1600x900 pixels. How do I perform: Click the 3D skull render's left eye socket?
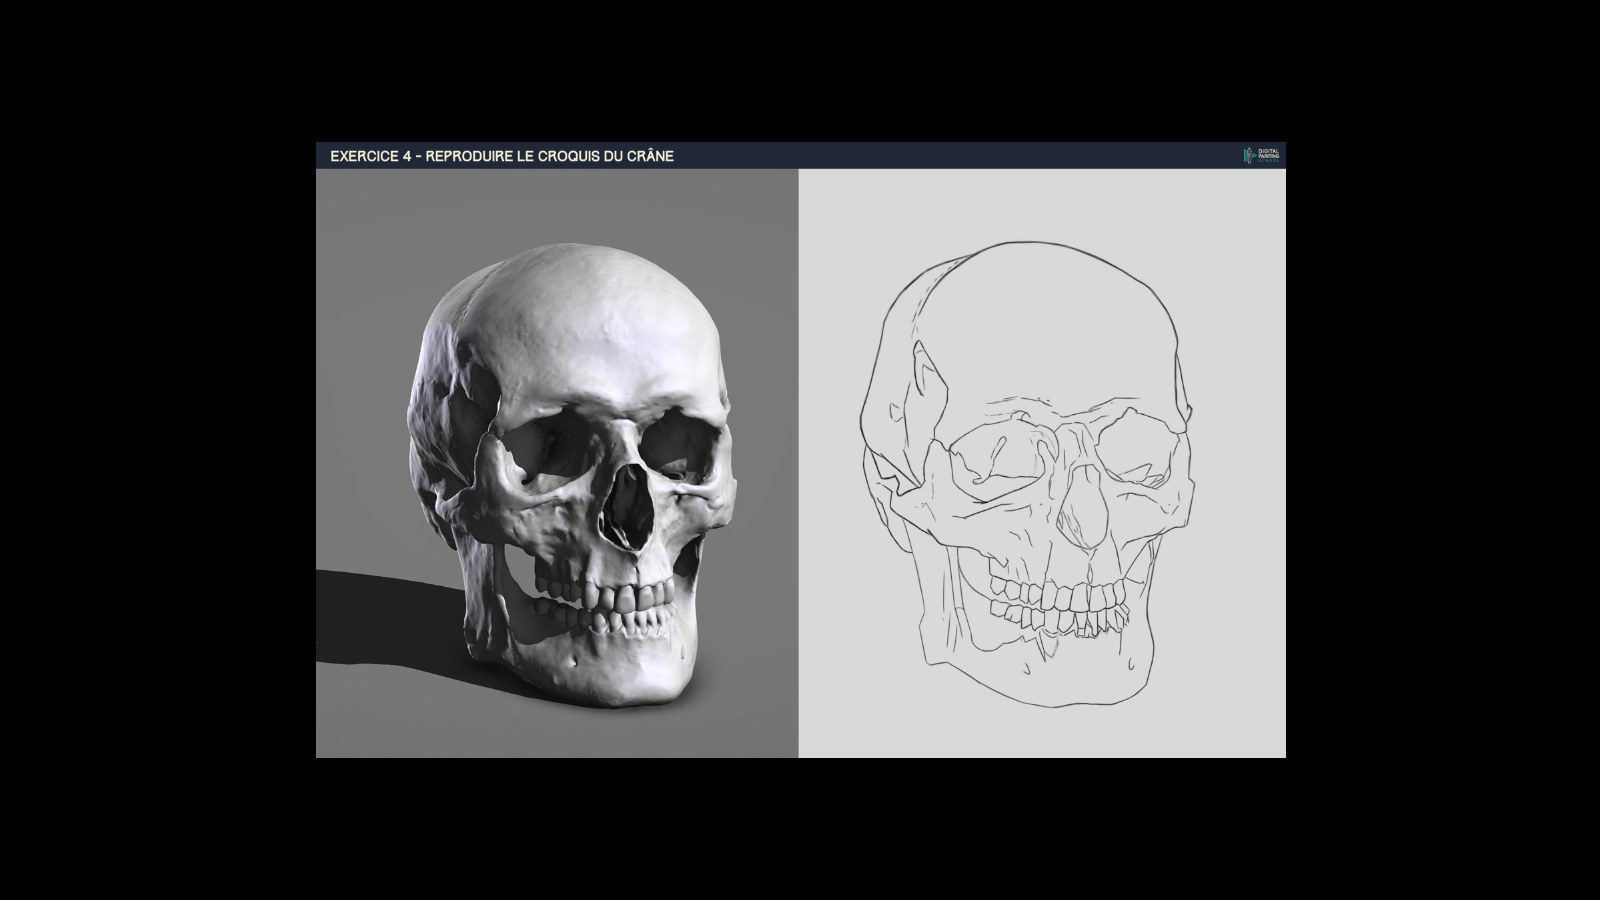click(x=543, y=449)
